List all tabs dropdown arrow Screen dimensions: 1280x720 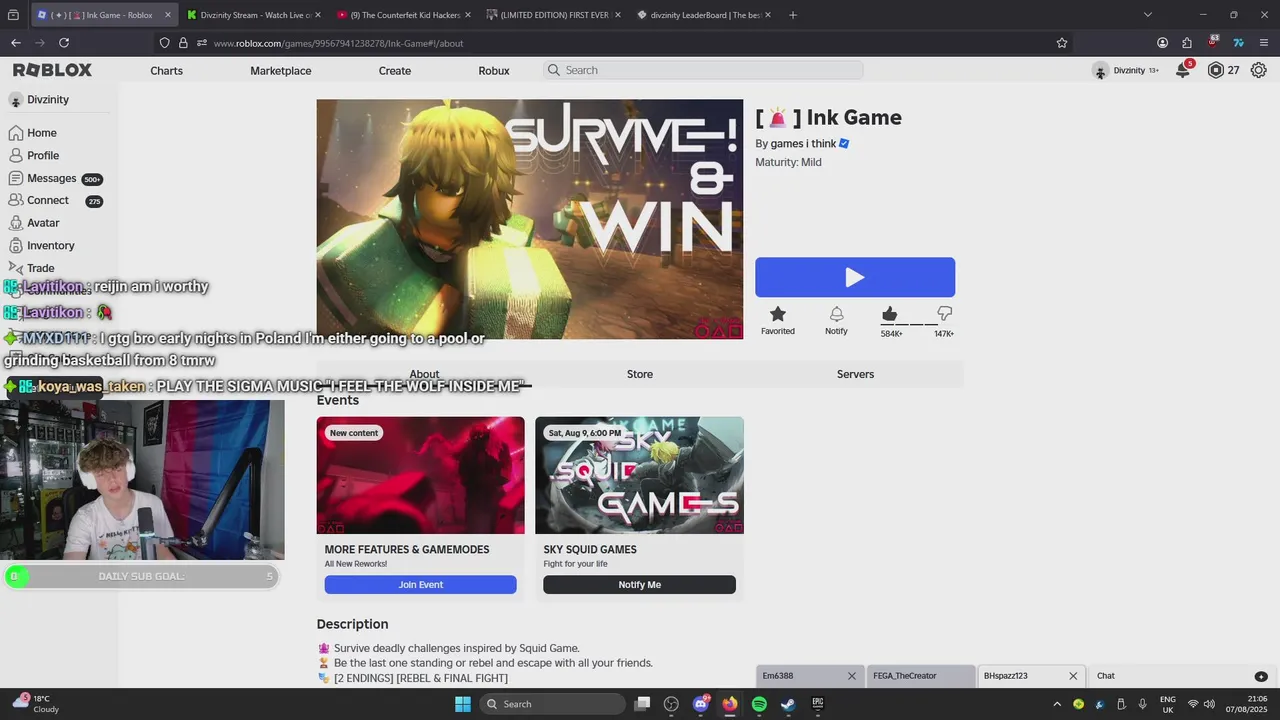tap(1147, 15)
